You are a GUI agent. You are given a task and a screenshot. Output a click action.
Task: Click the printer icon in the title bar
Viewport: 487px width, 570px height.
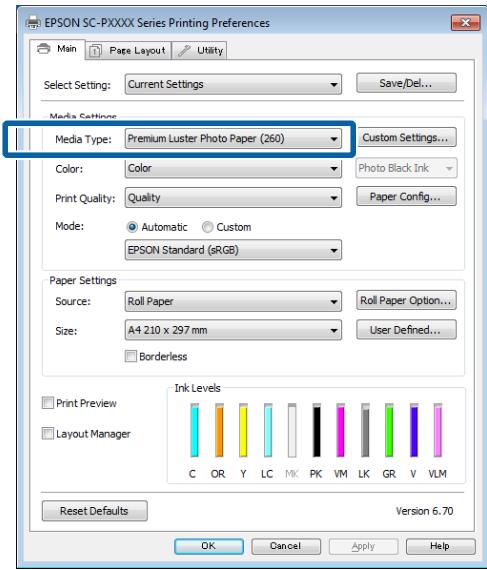click(x=33, y=23)
